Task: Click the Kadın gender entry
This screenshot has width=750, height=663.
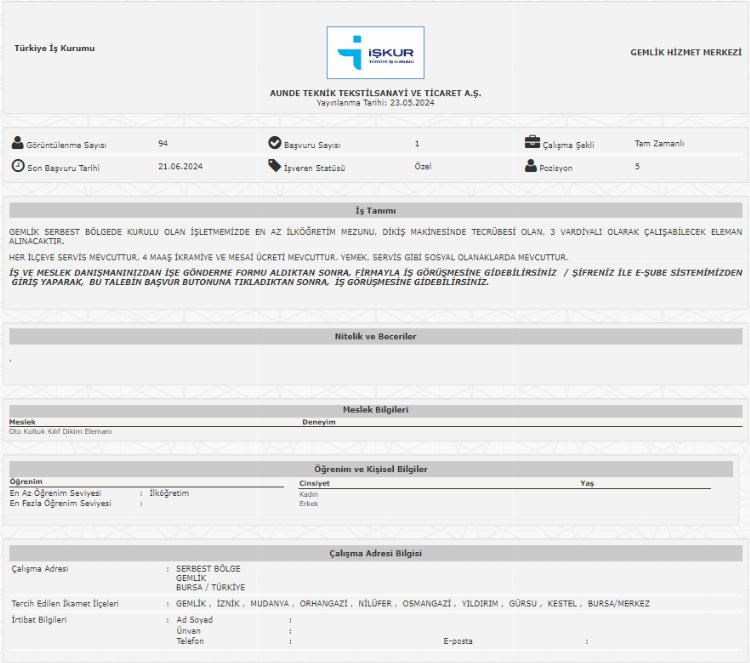Action: tap(309, 494)
